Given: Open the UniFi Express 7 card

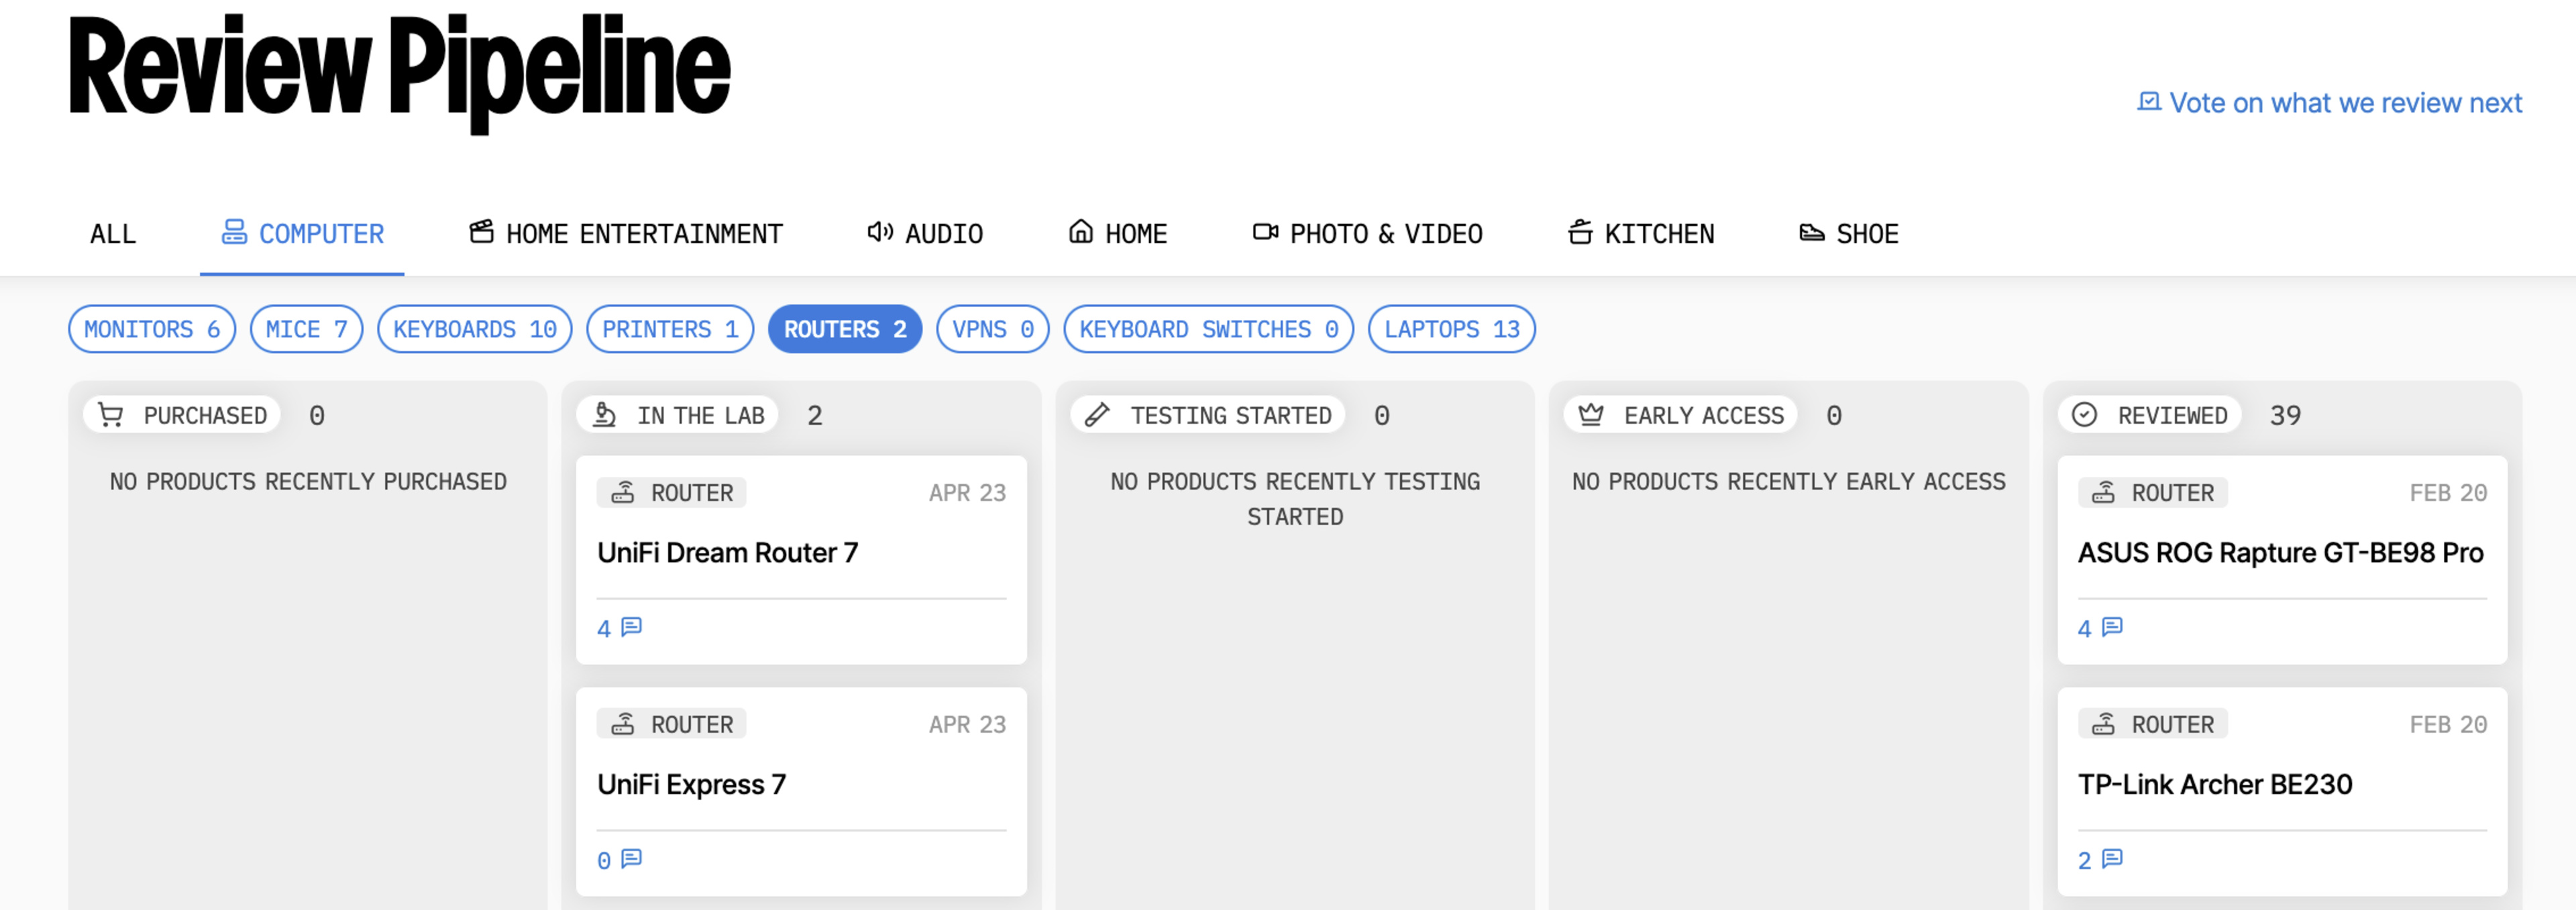Looking at the screenshot, I should [801, 791].
